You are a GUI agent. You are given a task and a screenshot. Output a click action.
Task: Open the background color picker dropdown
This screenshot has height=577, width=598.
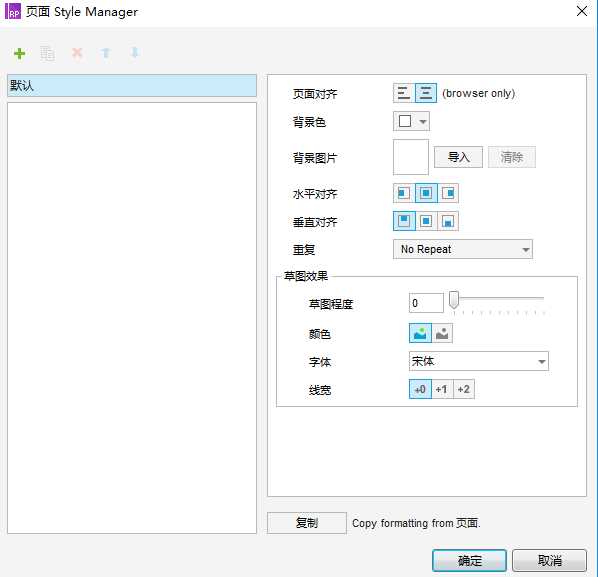click(411, 121)
